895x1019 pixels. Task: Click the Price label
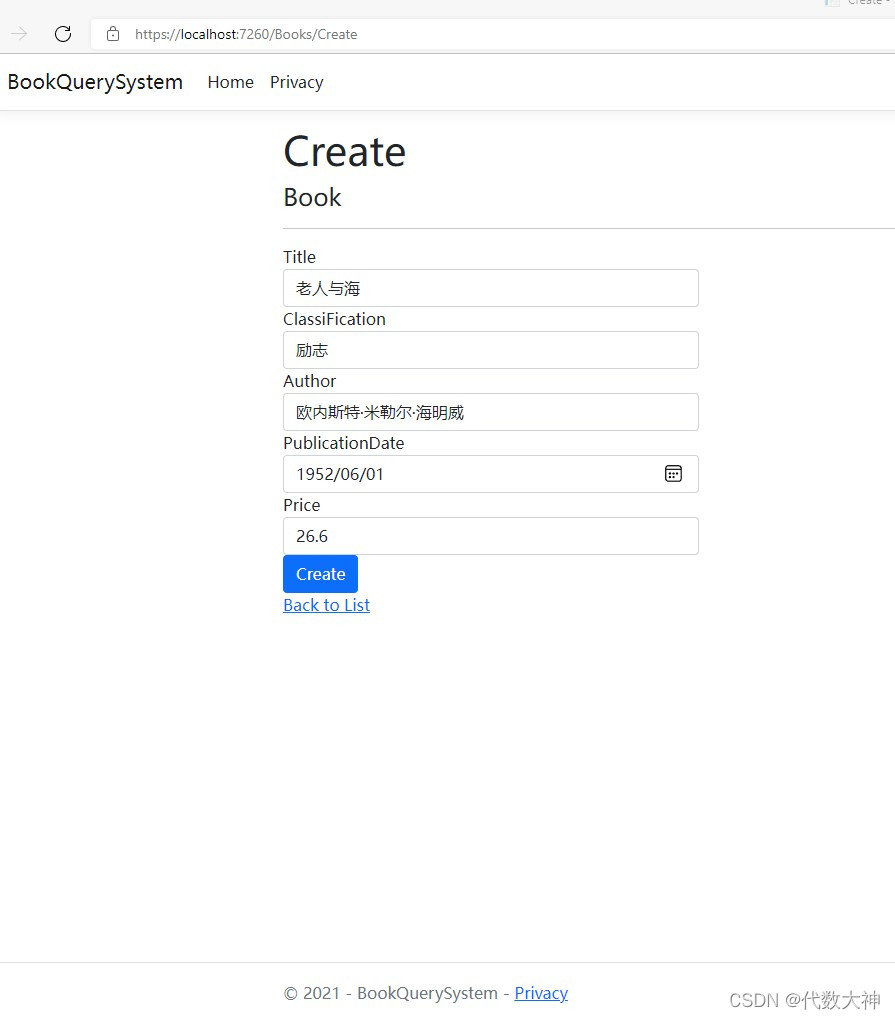coord(302,505)
